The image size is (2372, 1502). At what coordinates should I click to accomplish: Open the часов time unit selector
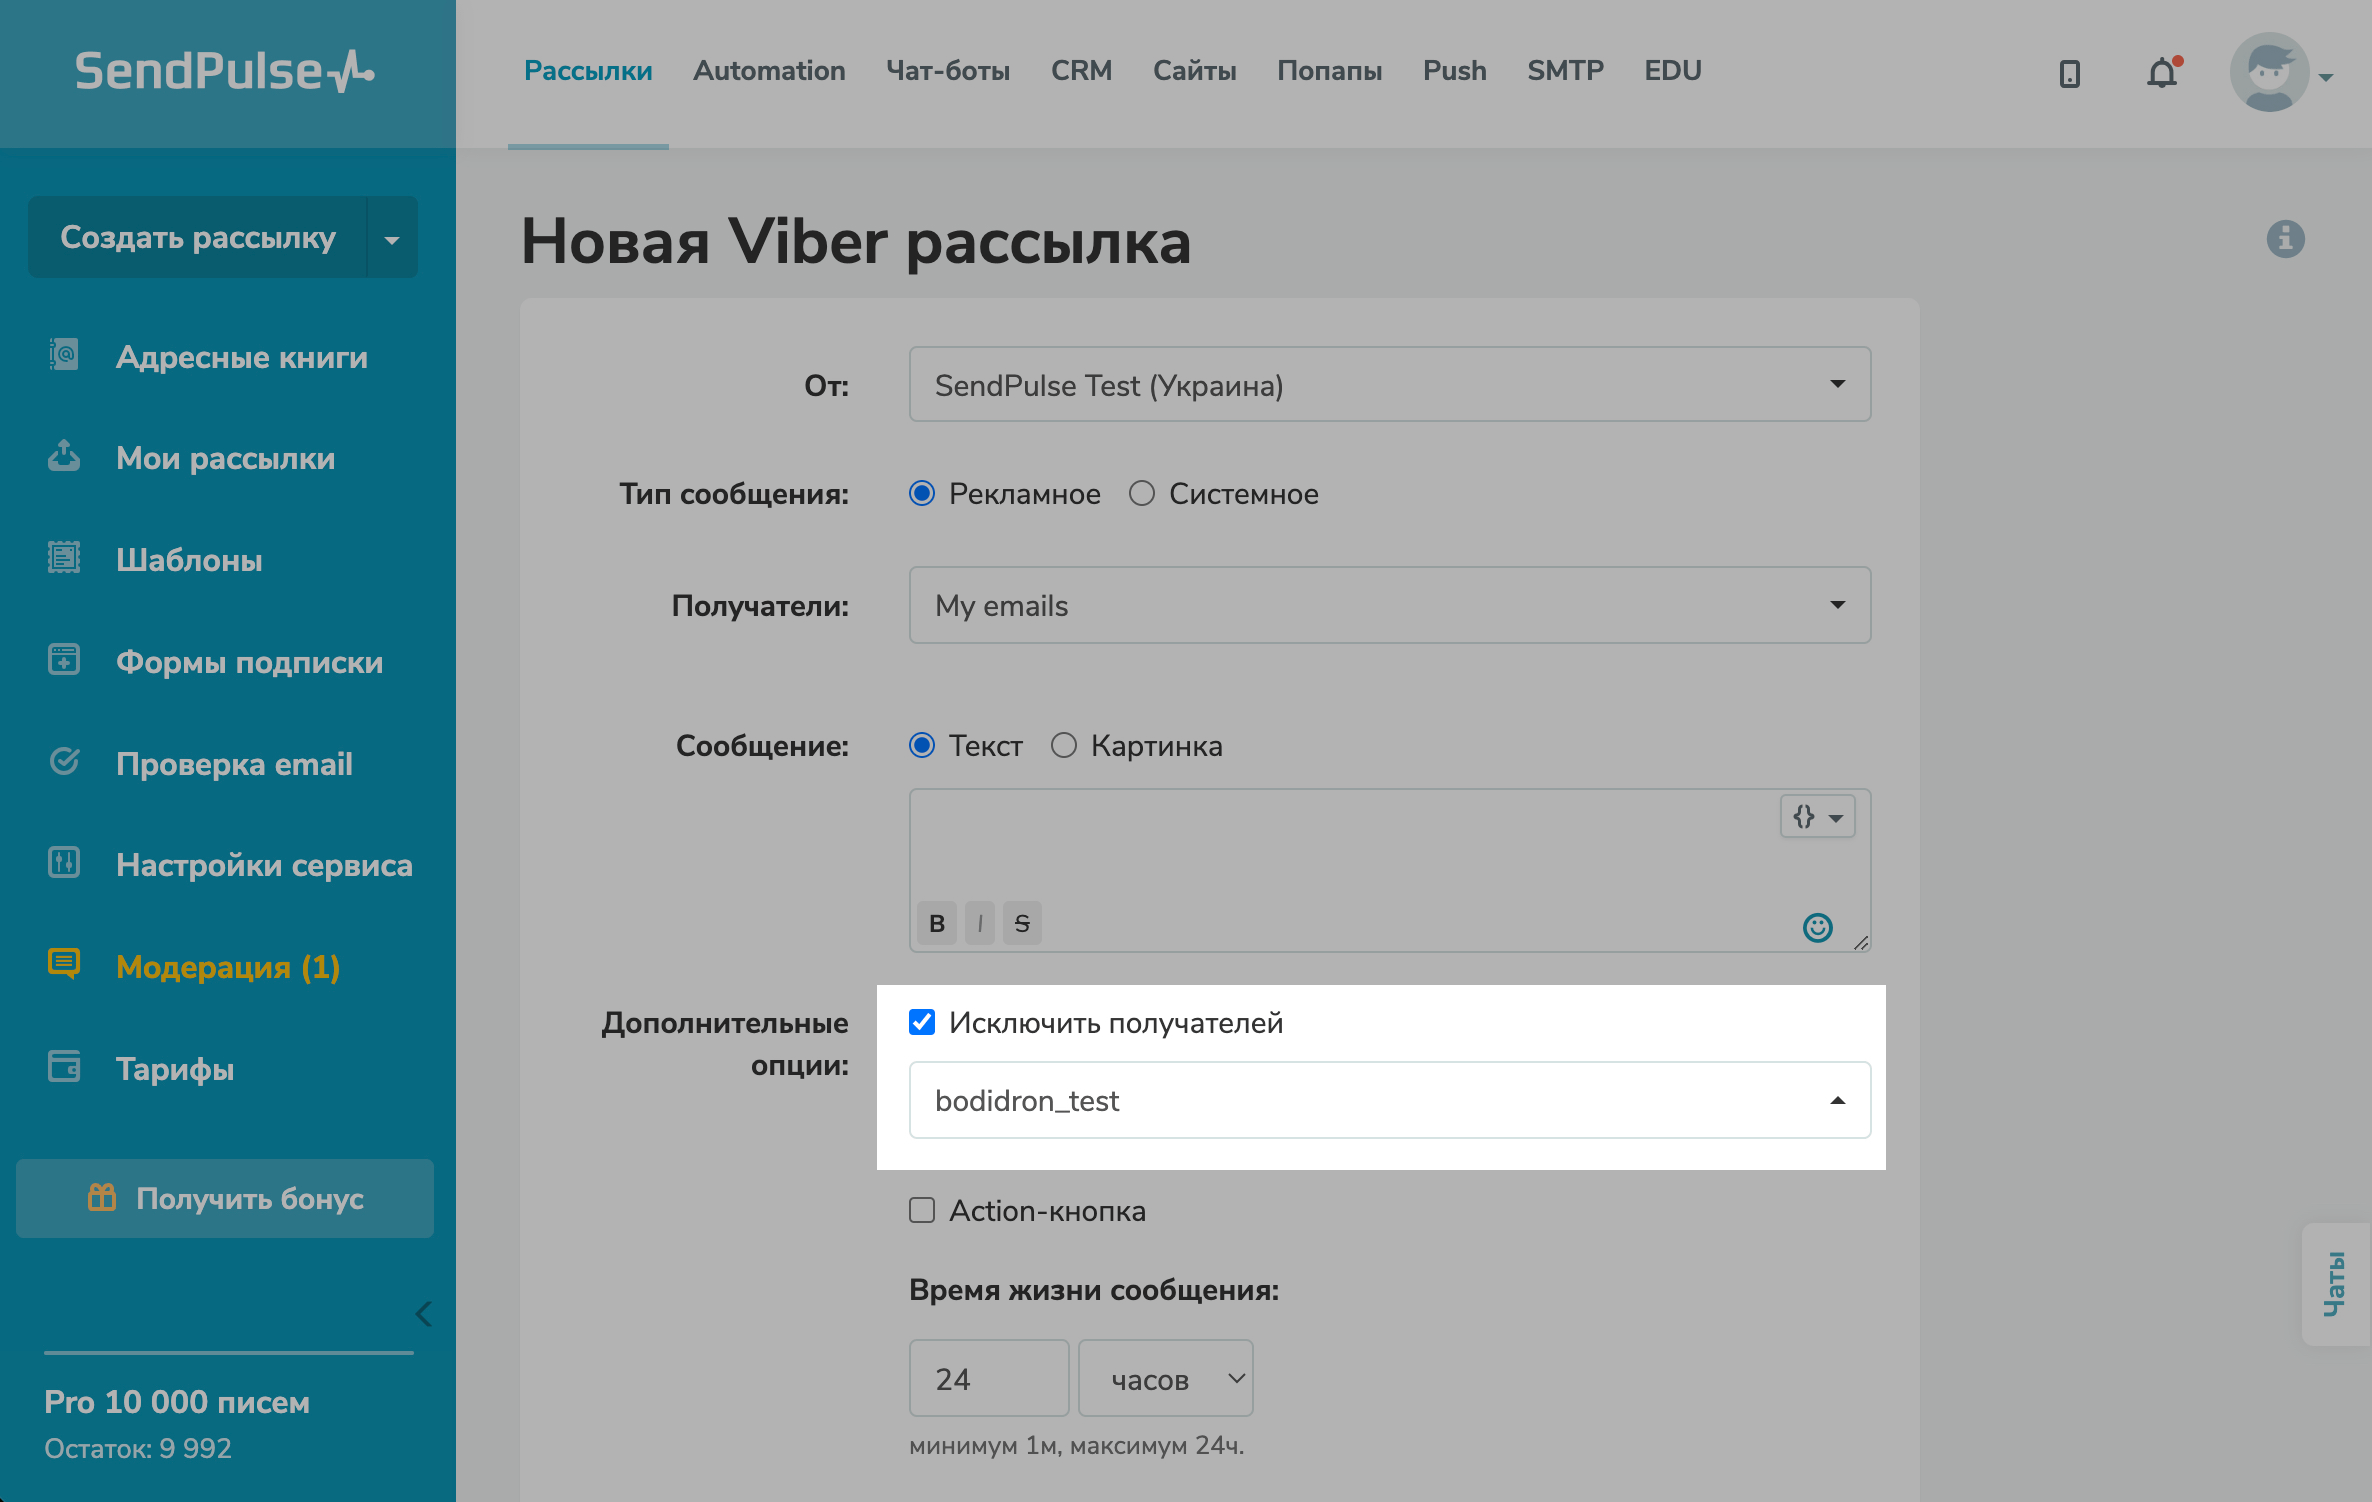(1165, 1379)
